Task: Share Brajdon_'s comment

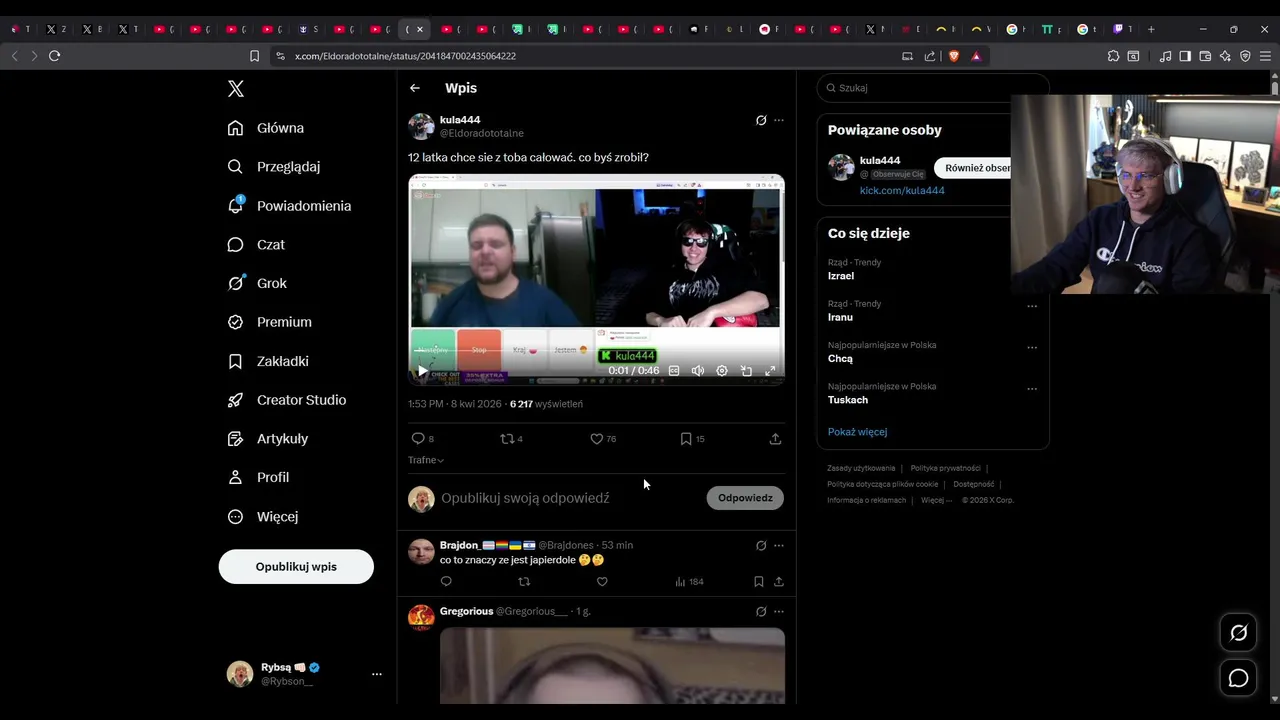Action: point(778,582)
